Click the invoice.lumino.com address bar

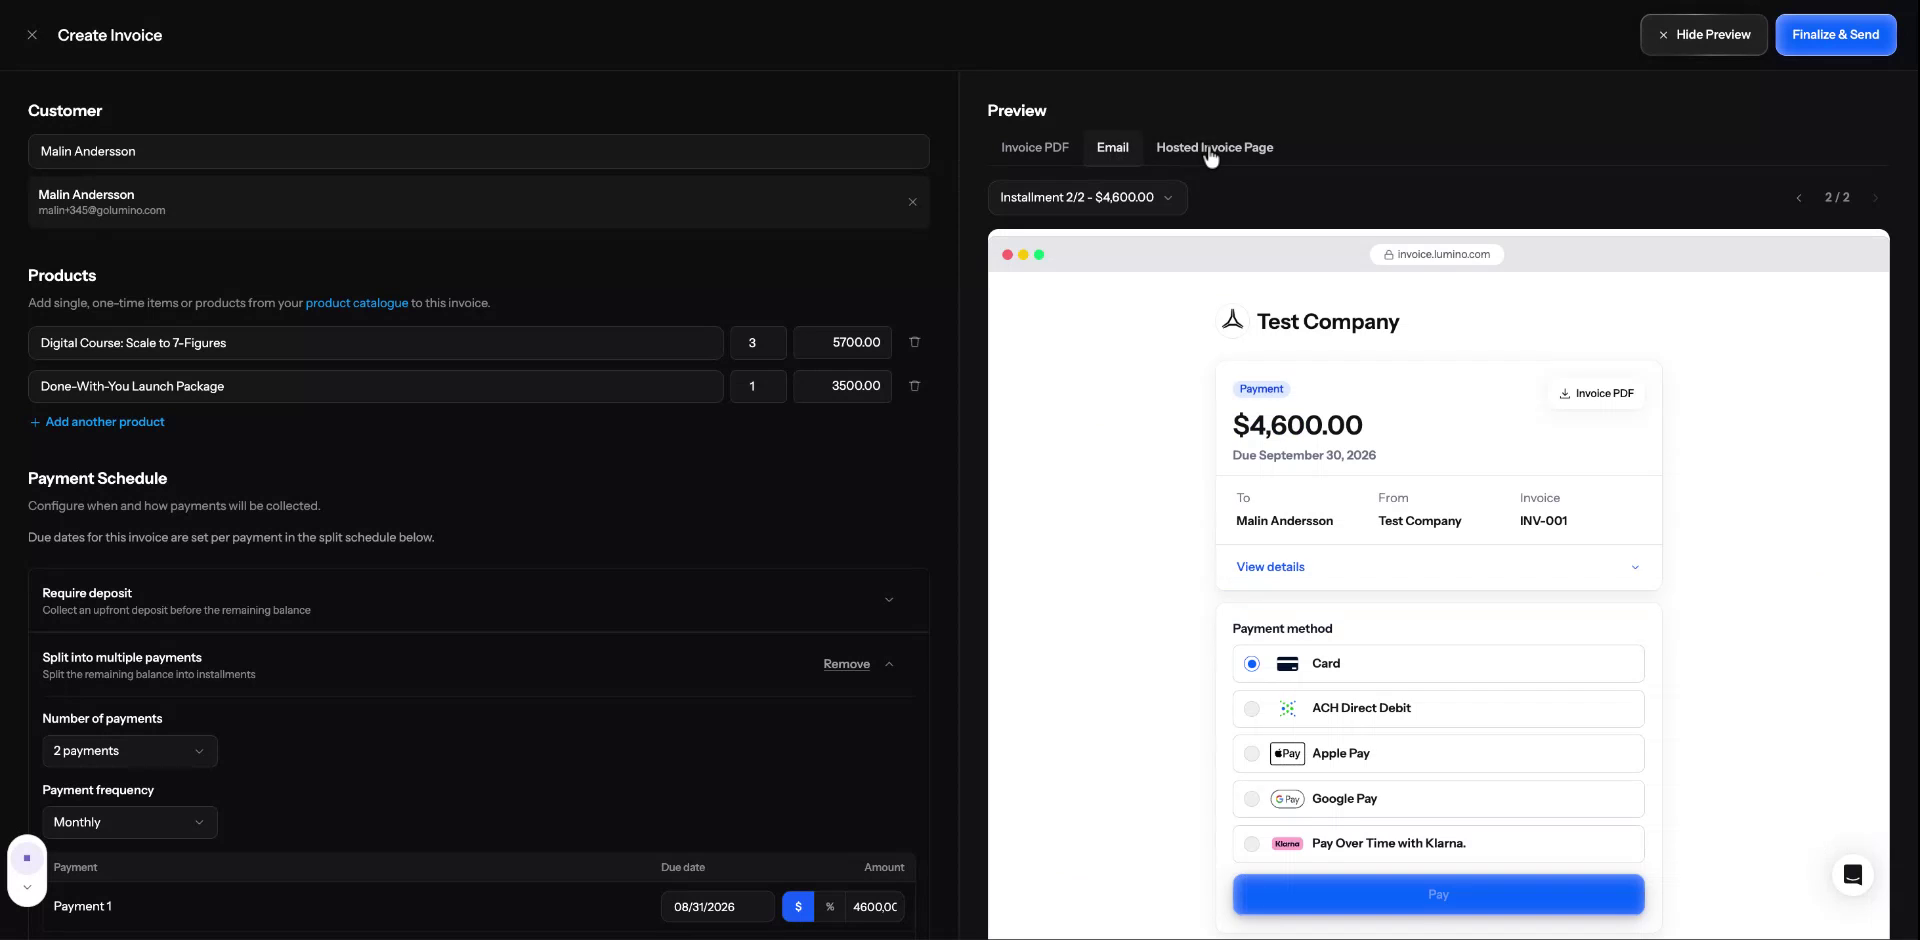[1436, 255]
